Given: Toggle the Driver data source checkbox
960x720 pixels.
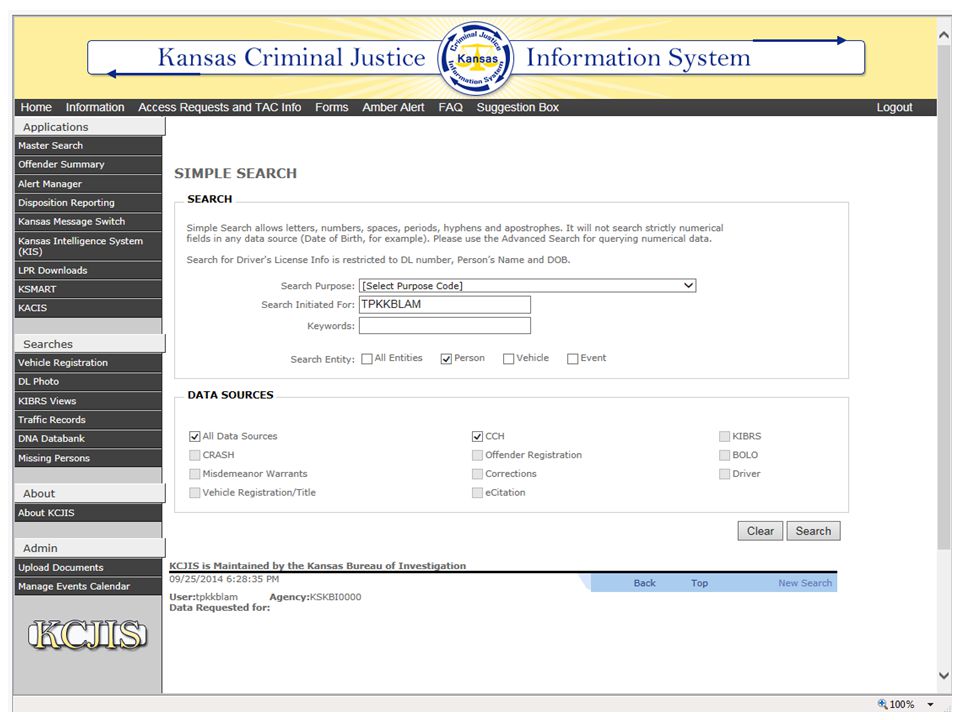Looking at the screenshot, I should click(724, 474).
